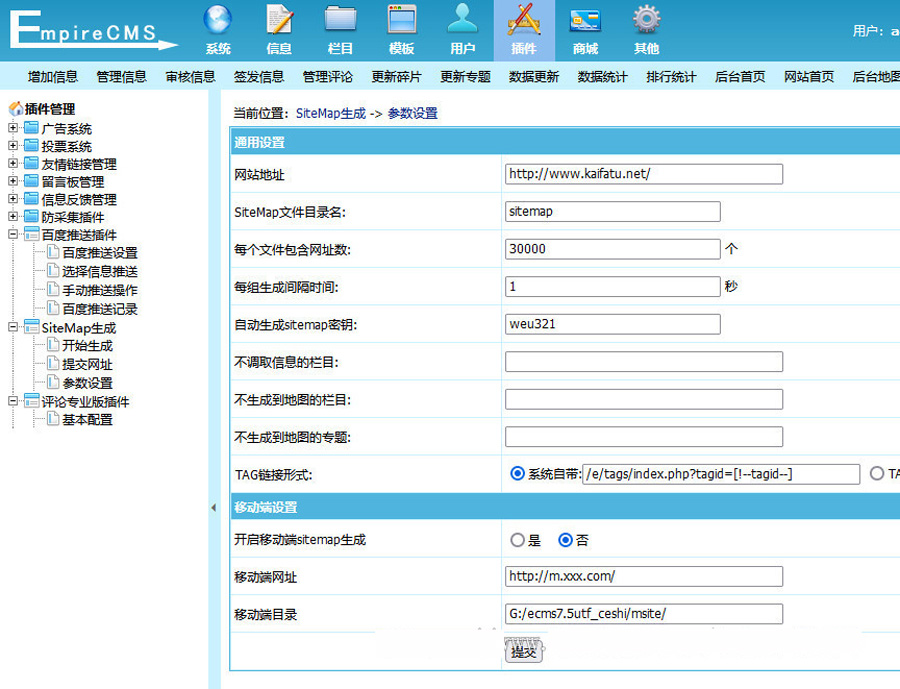Viewport: 900px width, 689px height.
Task: Click the 用户 person icon
Action: [462, 21]
